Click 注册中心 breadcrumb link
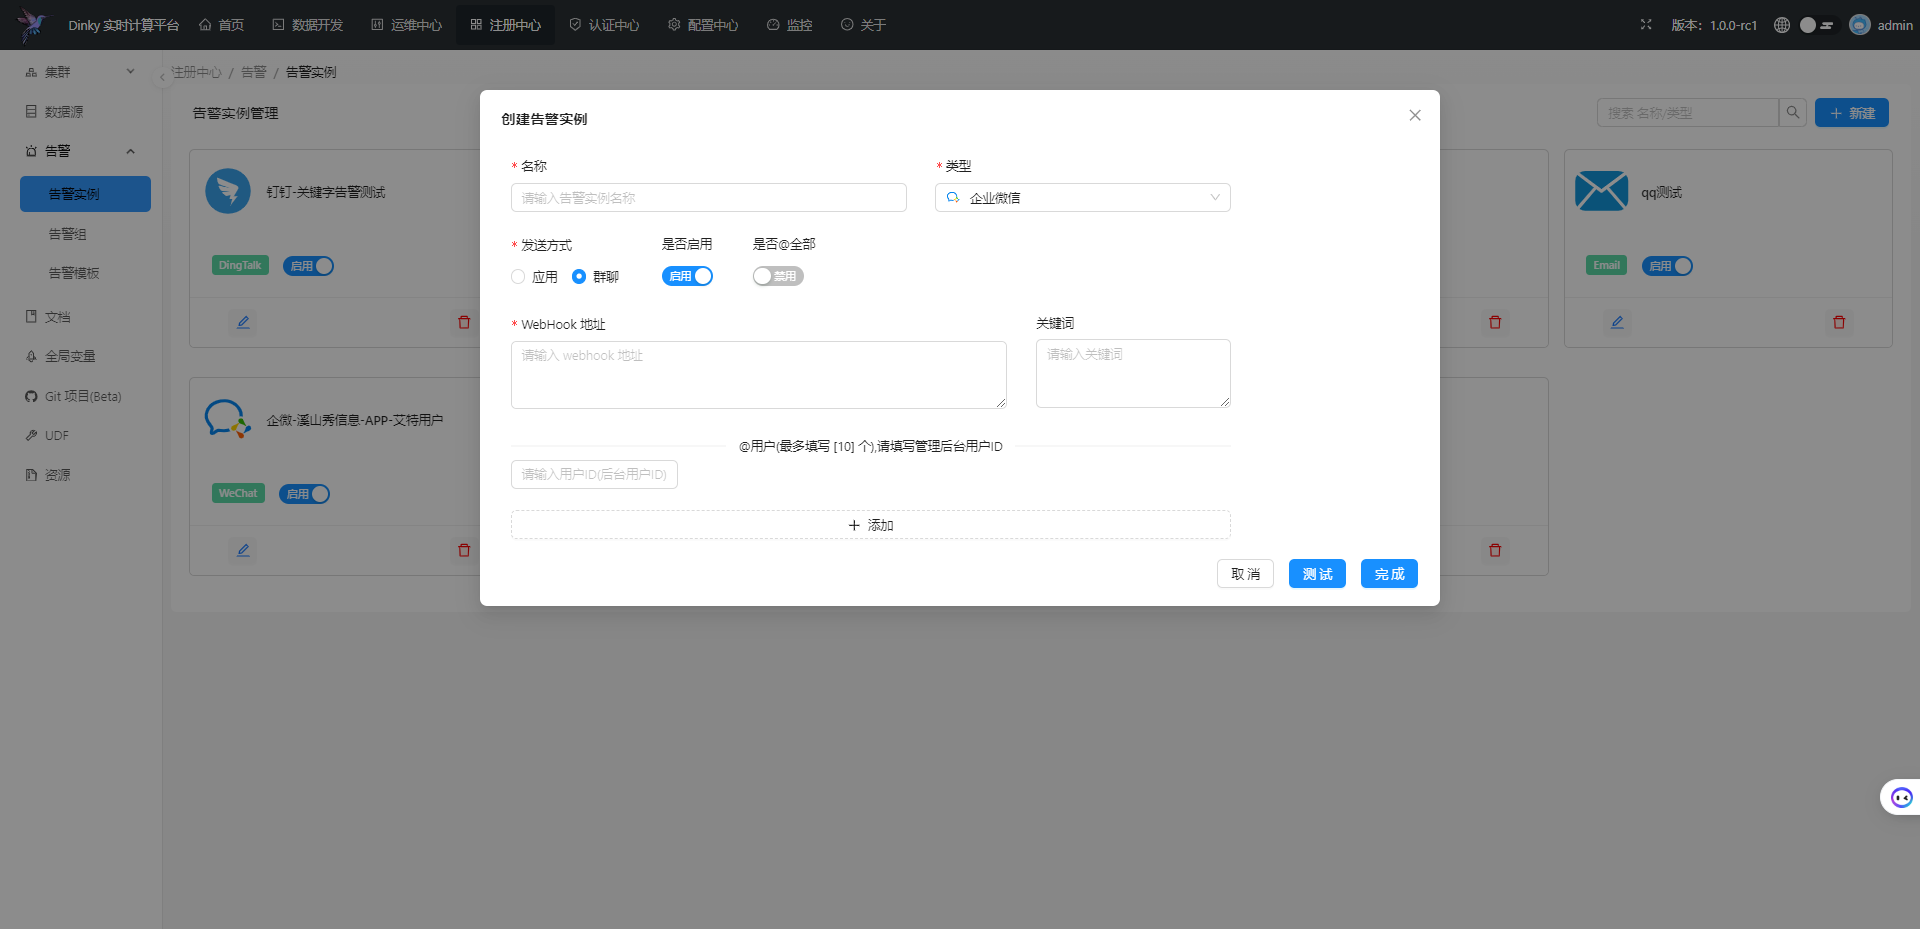The image size is (1920, 929). (x=196, y=72)
